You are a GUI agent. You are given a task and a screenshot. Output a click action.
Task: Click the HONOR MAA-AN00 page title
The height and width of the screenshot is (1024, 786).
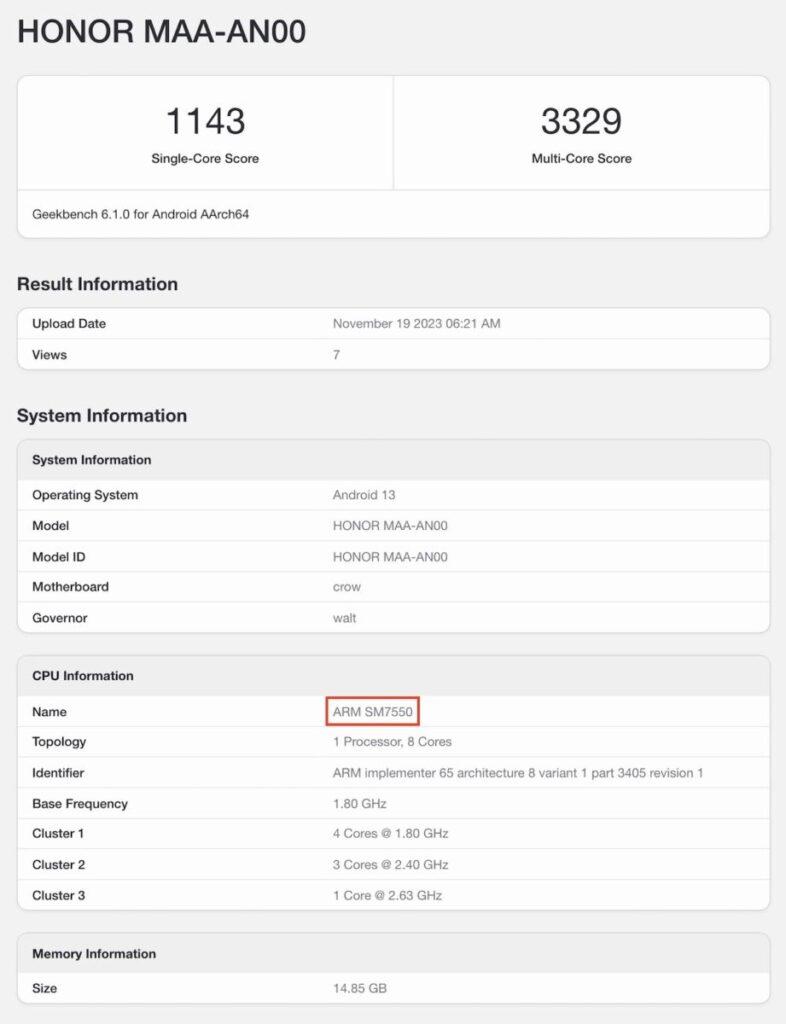pyautogui.click(x=161, y=31)
